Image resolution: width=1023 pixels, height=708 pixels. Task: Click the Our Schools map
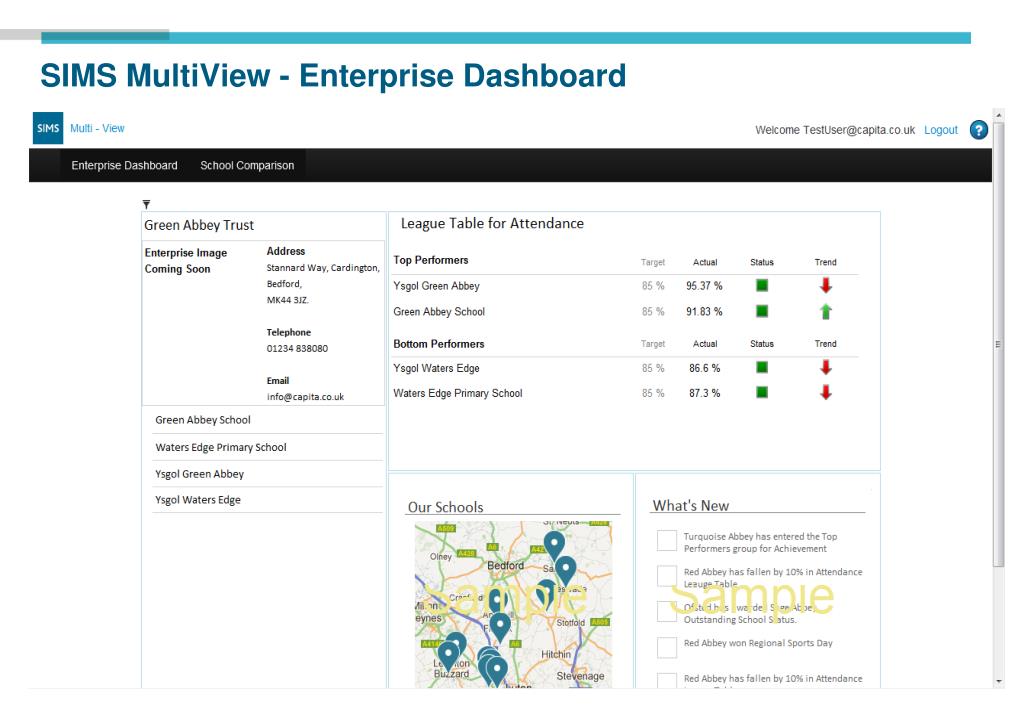pyautogui.click(x=513, y=604)
